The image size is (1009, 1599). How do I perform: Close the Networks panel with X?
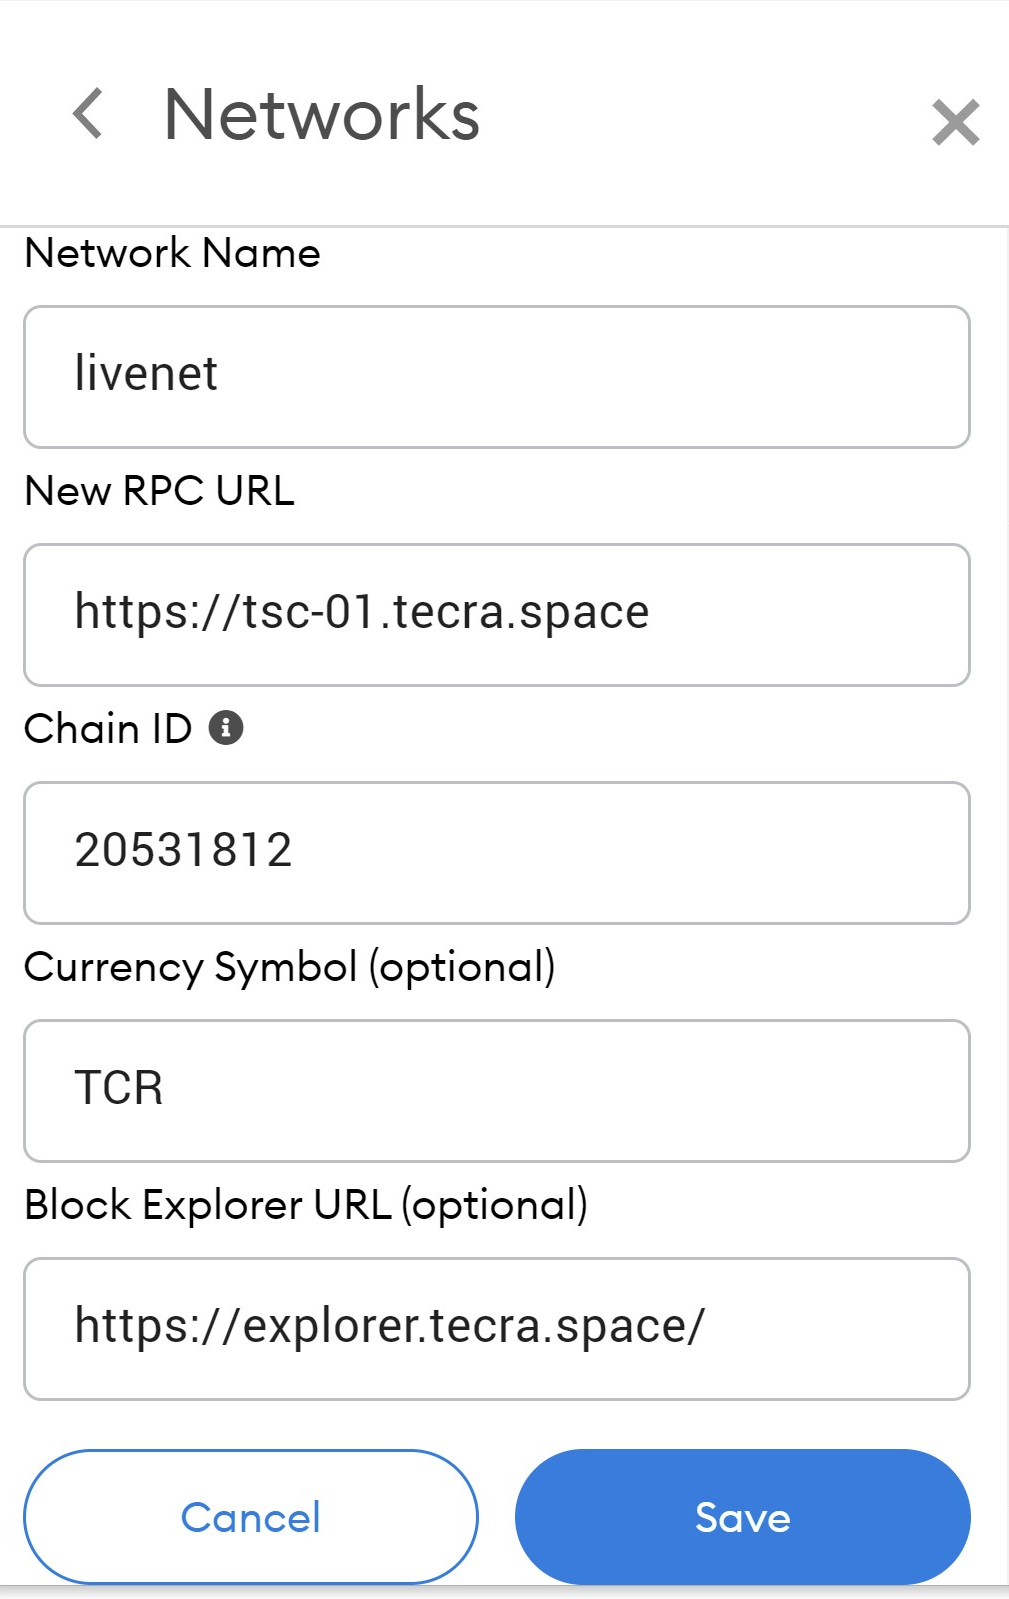pyautogui.click(x=955, y=122)
